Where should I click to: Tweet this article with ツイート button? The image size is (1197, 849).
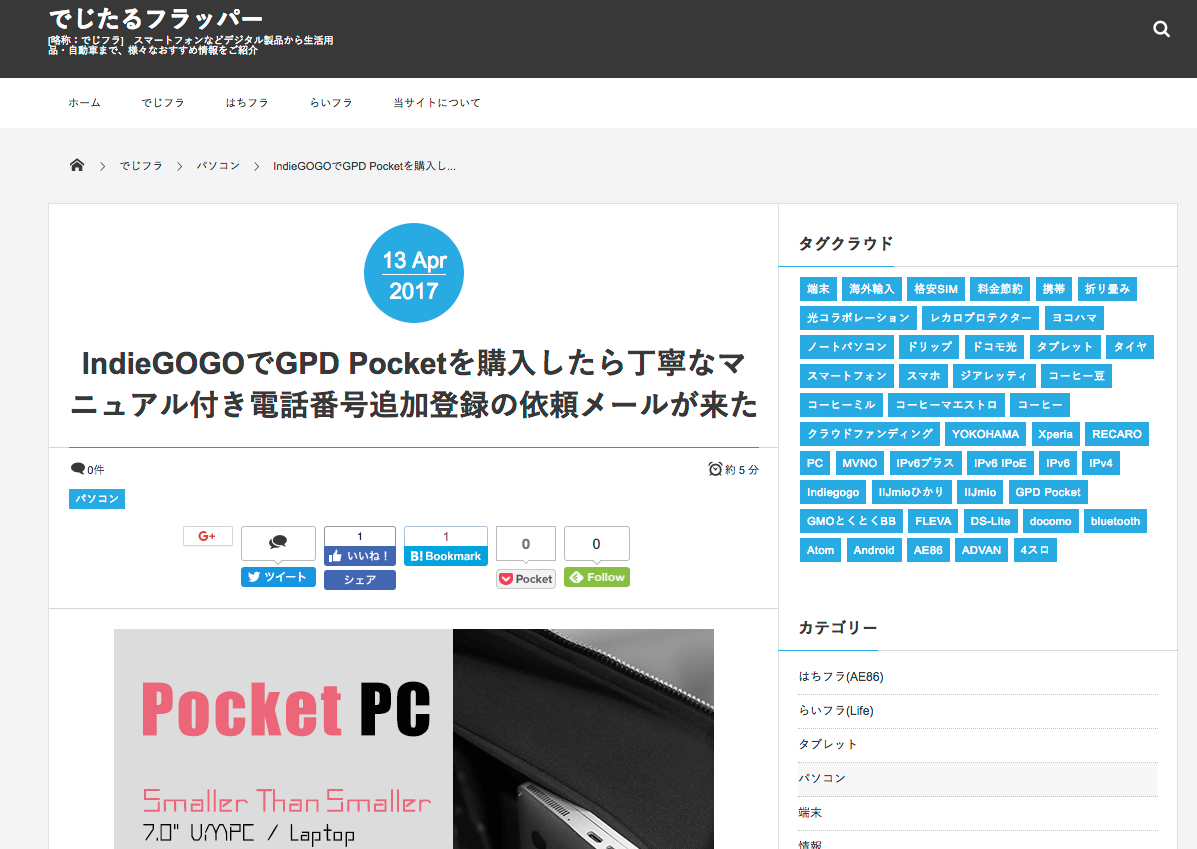(x=278, y=577)
